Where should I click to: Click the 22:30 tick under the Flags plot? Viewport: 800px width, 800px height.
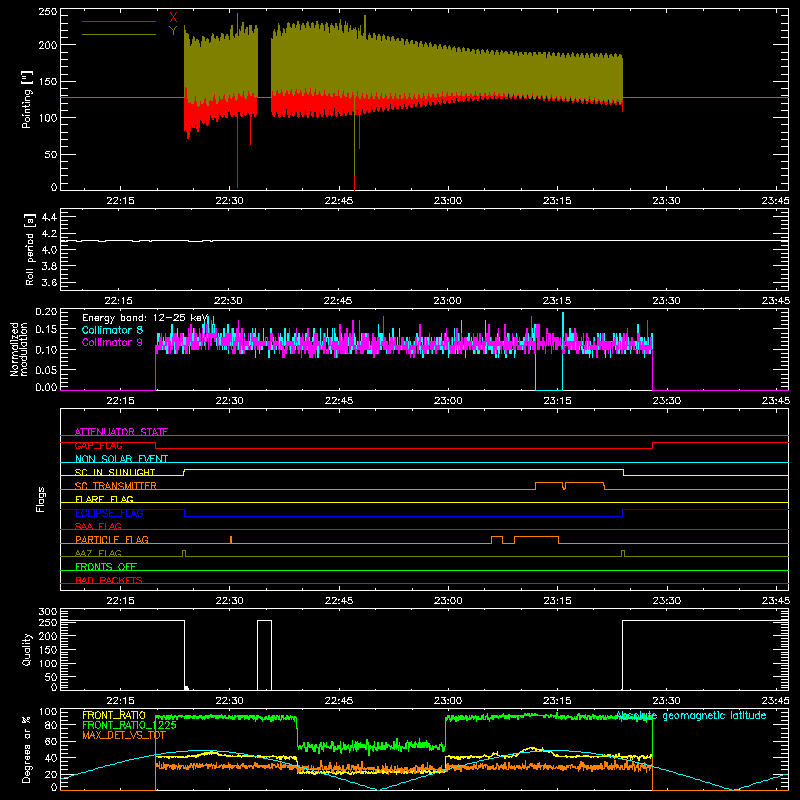tap(229, 601)
